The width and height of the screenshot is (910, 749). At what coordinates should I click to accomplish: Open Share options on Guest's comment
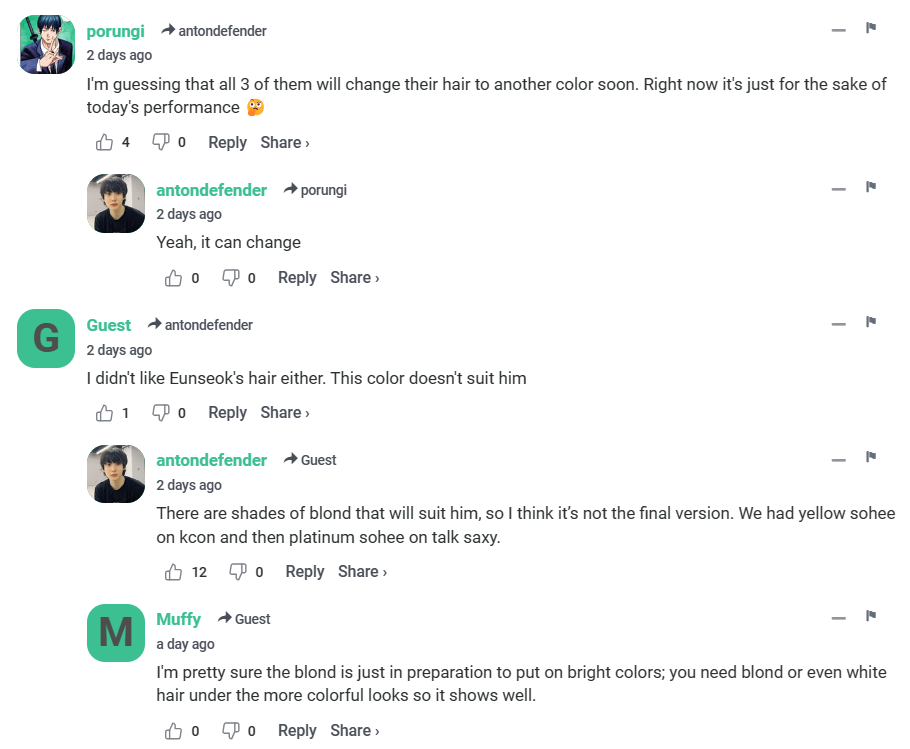click(285, 413)
